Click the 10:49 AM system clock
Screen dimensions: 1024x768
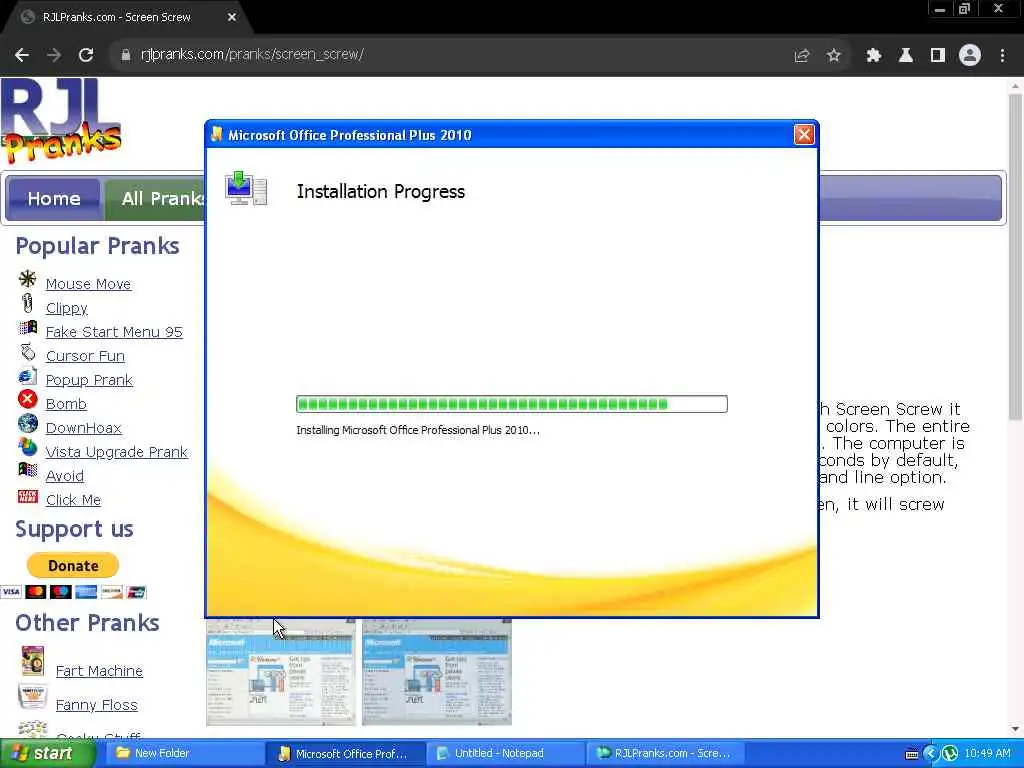pos(987,754)
